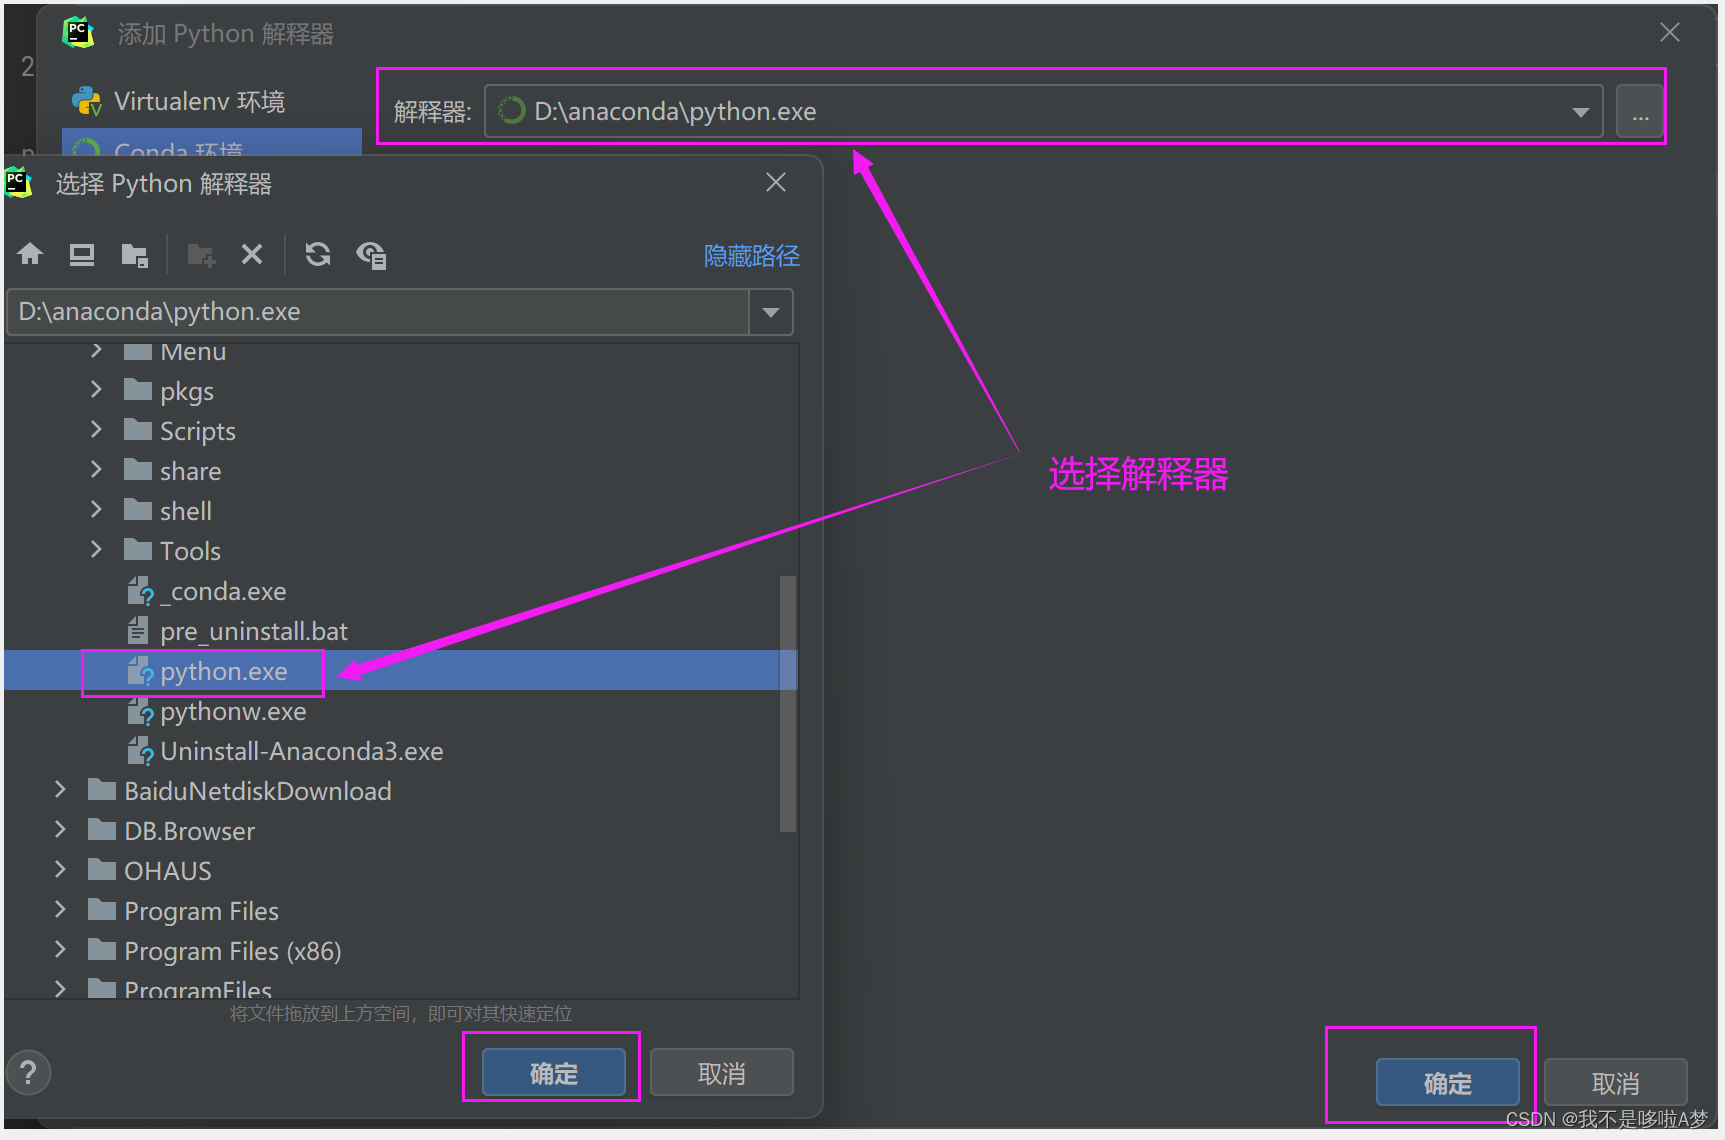Expand the DB.Browser folder

[60, 829]
